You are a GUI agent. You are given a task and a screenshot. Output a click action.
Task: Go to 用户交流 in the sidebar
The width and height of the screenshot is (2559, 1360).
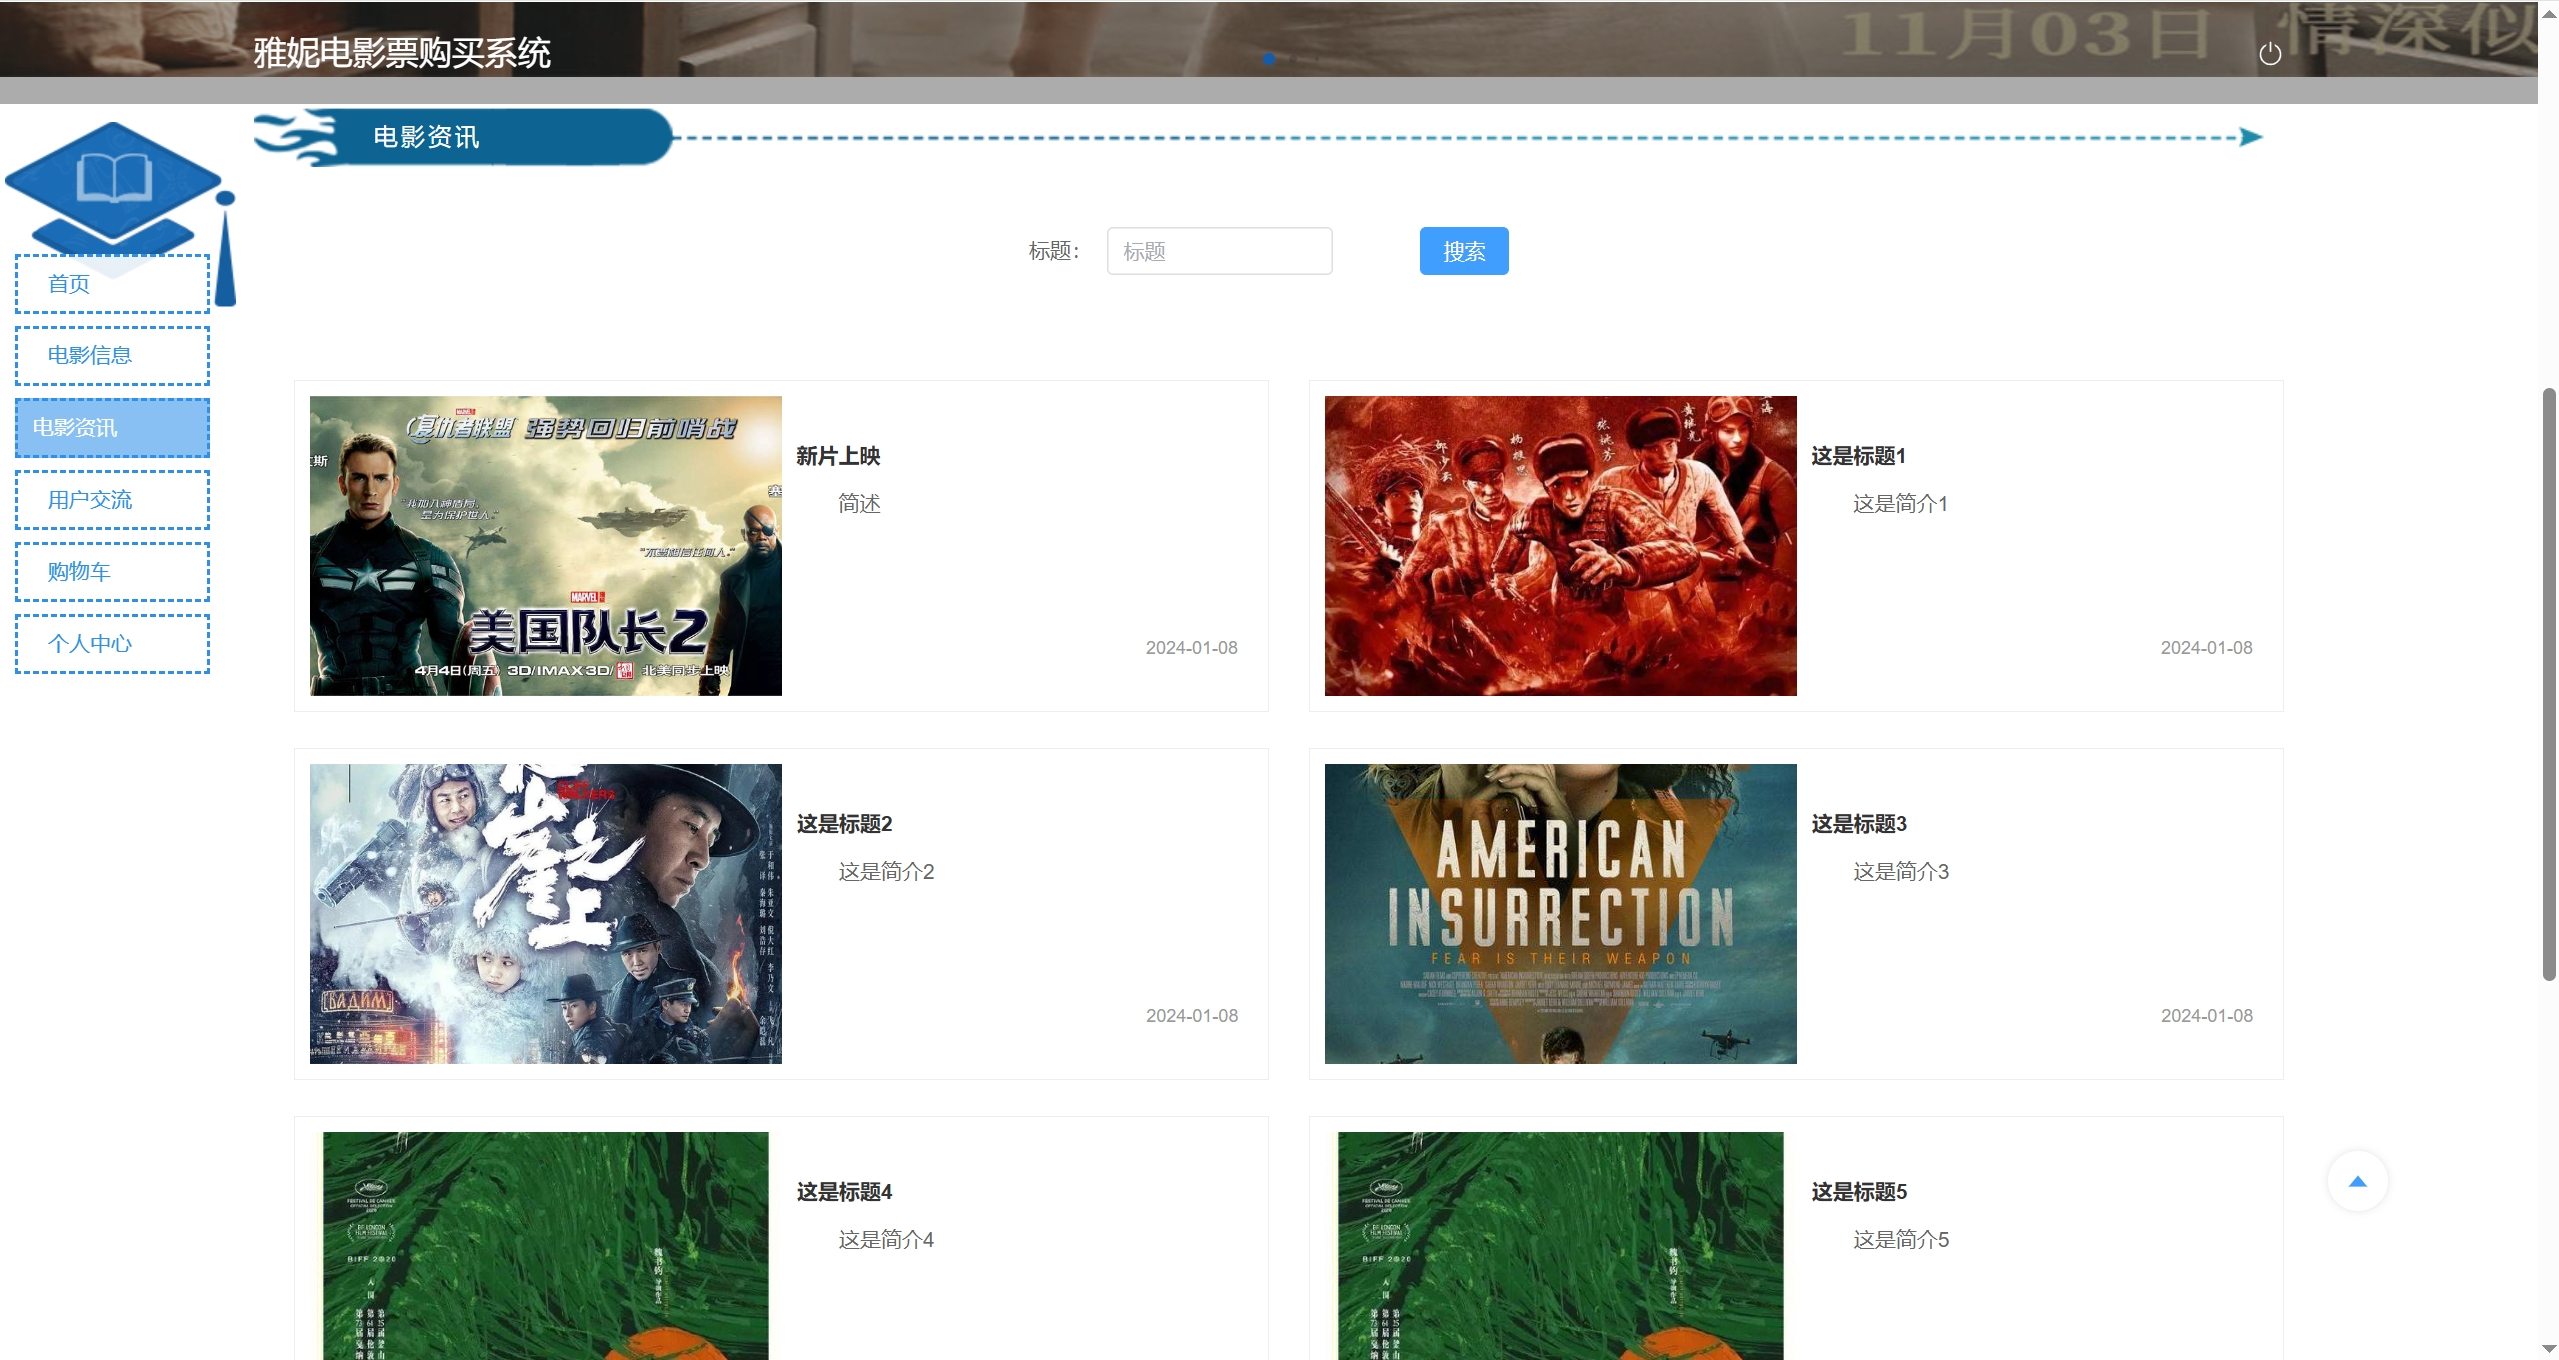112,500
